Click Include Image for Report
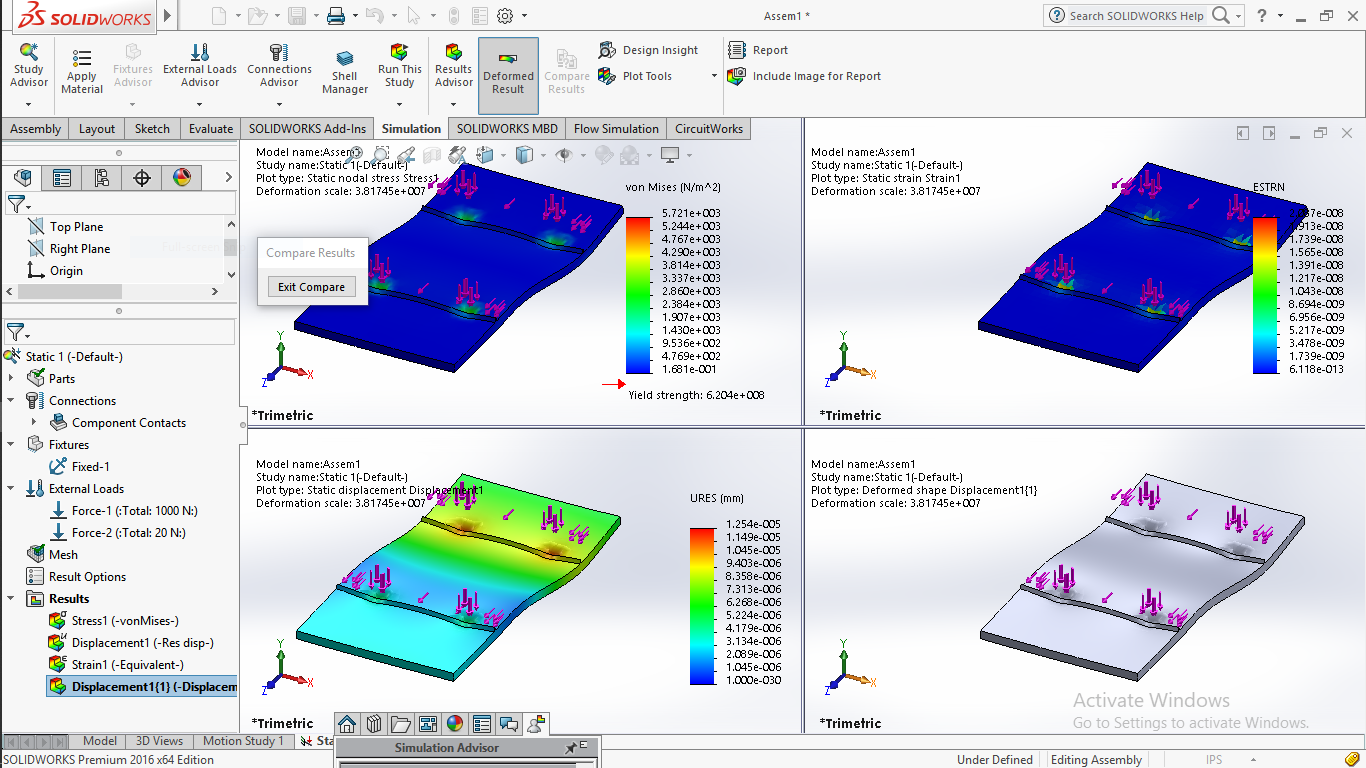Viewport: 1366px width, 768px height. (805, 76)
